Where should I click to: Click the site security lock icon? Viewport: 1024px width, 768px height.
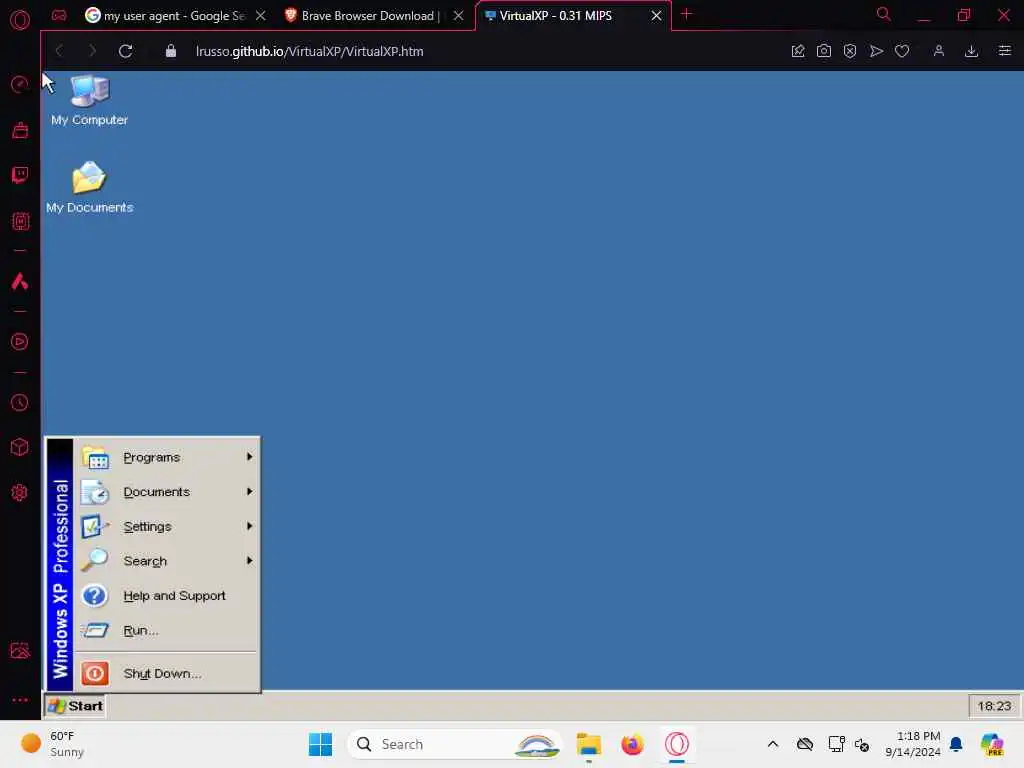point(170,51)
